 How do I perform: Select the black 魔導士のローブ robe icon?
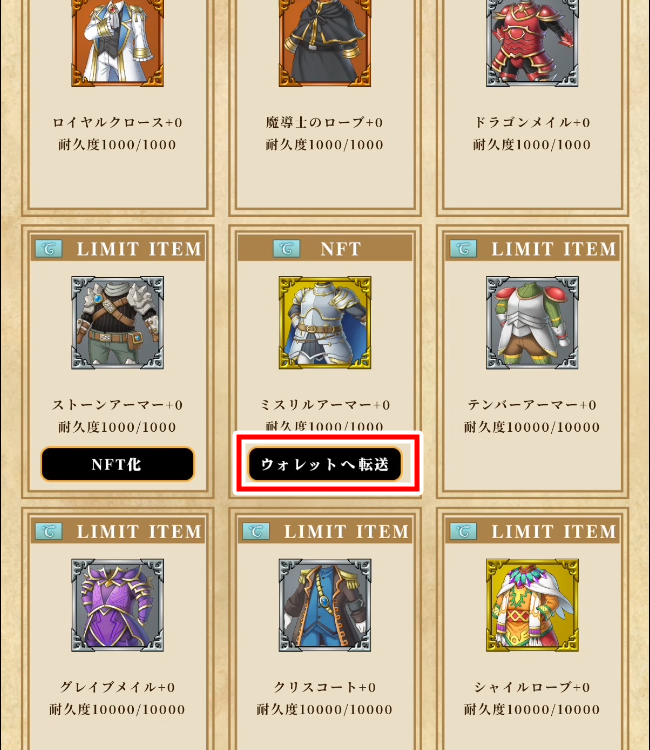(325, 43)
